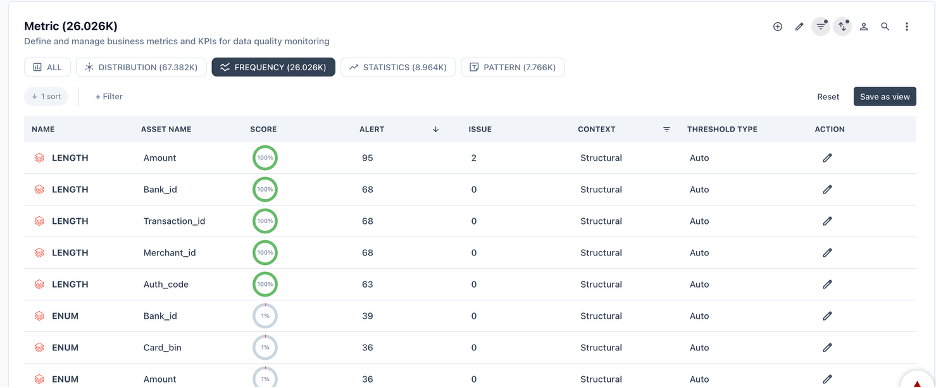The image size is (936, 388).
Task: Edit the Card_bin row via pencil icon
Action: point(827,347)
